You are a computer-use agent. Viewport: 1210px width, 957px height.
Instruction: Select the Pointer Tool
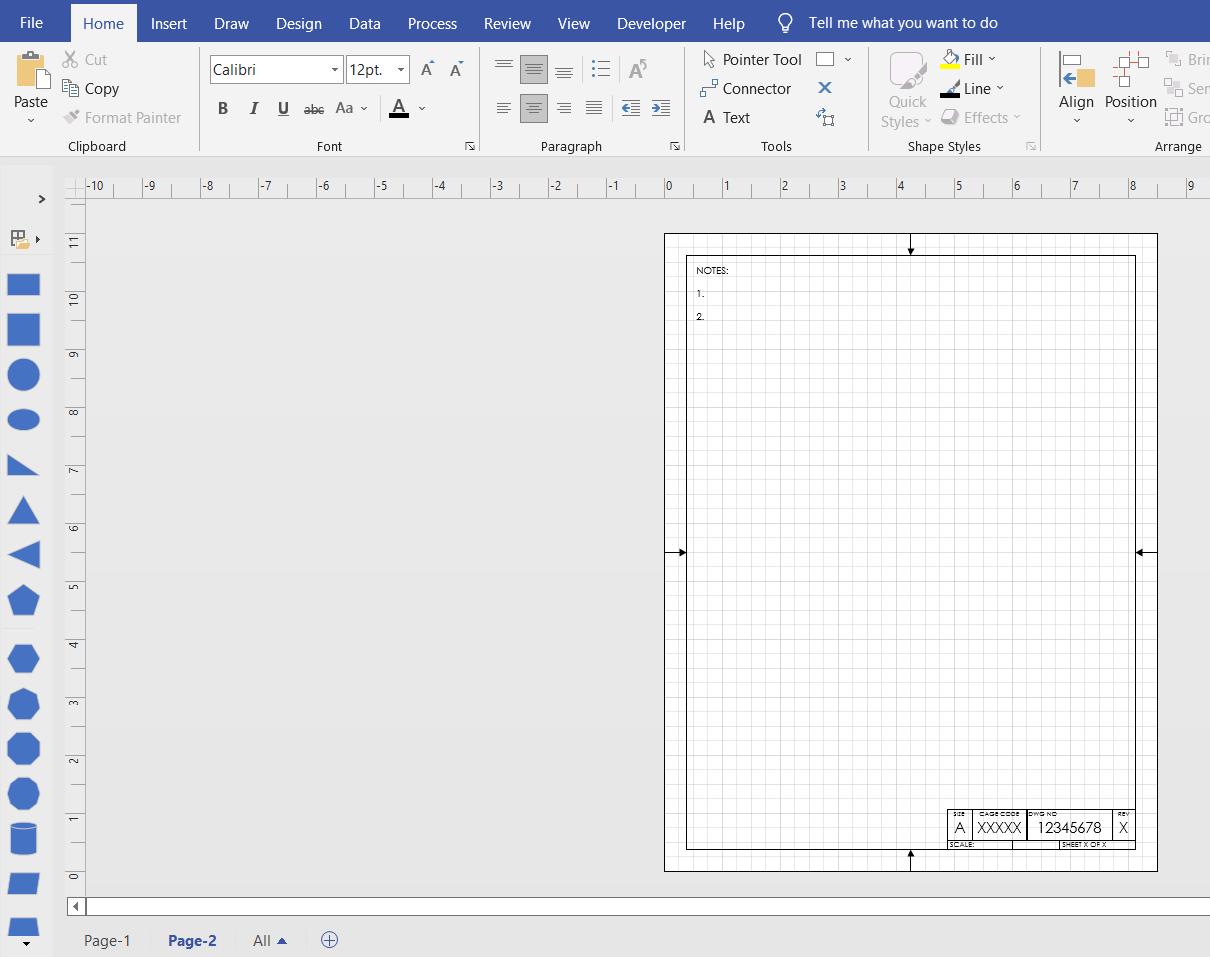(752, 59)
